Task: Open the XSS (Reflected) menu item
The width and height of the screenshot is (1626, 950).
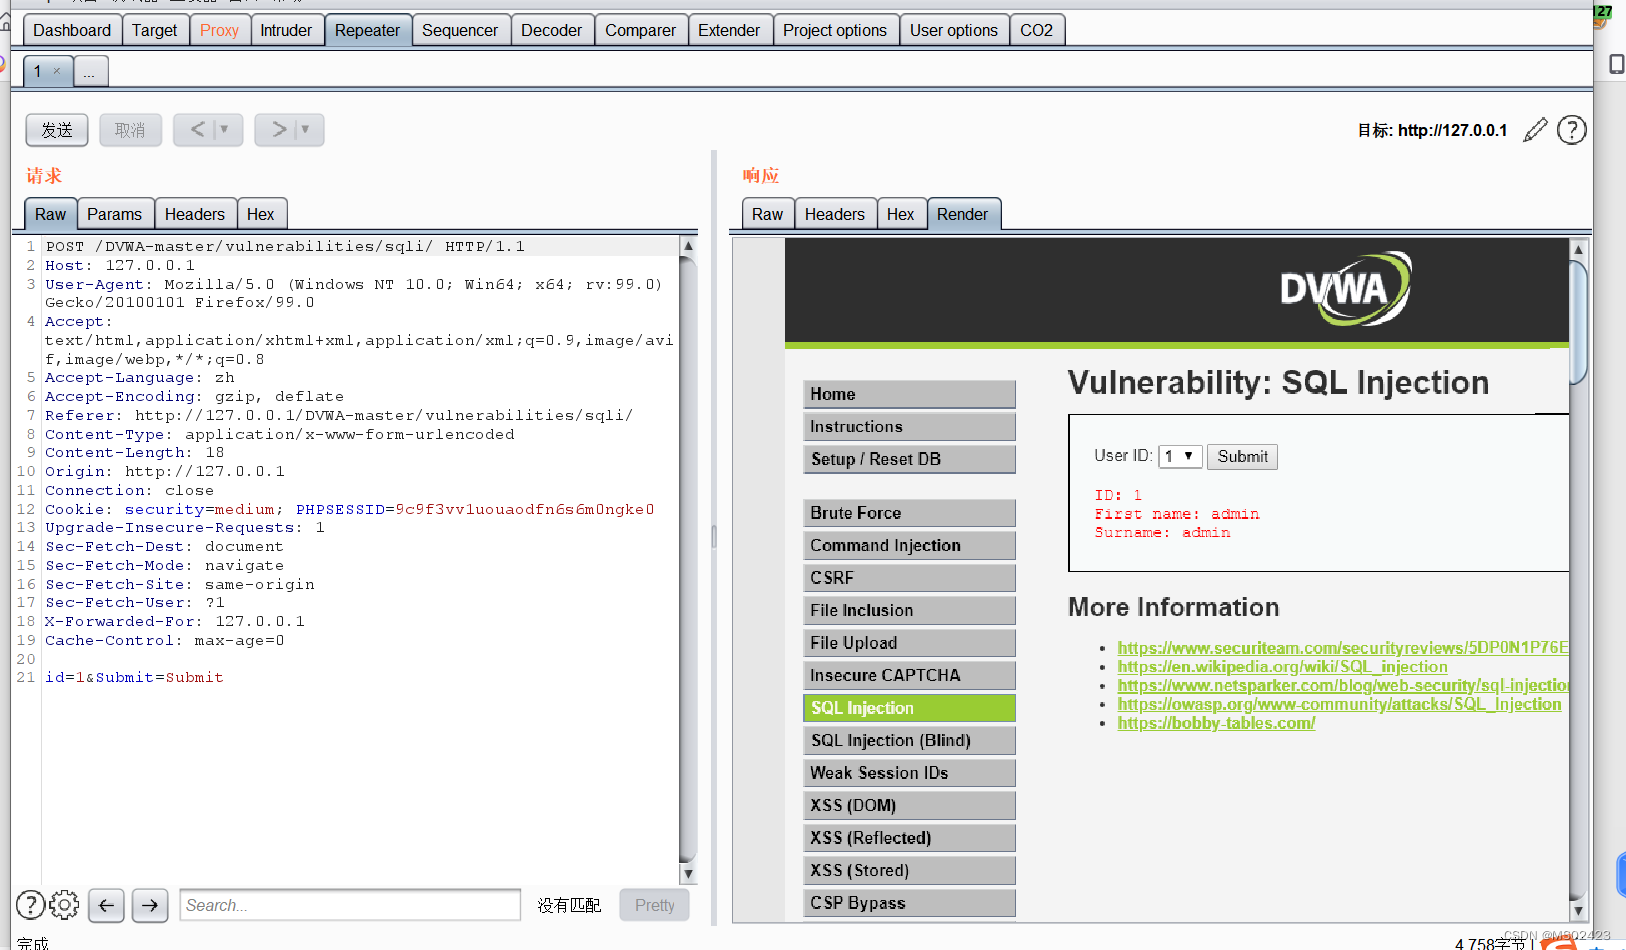Action: tap(909, 838)
